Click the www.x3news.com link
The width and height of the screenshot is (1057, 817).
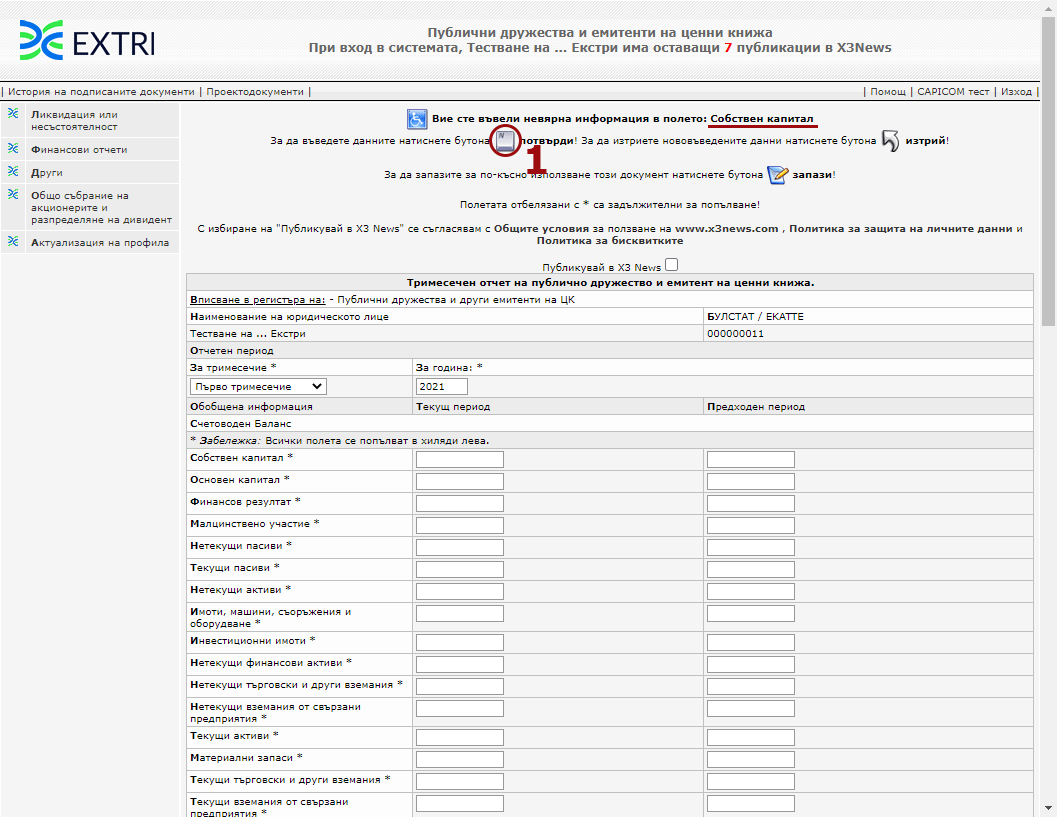(x=727, y=229)
